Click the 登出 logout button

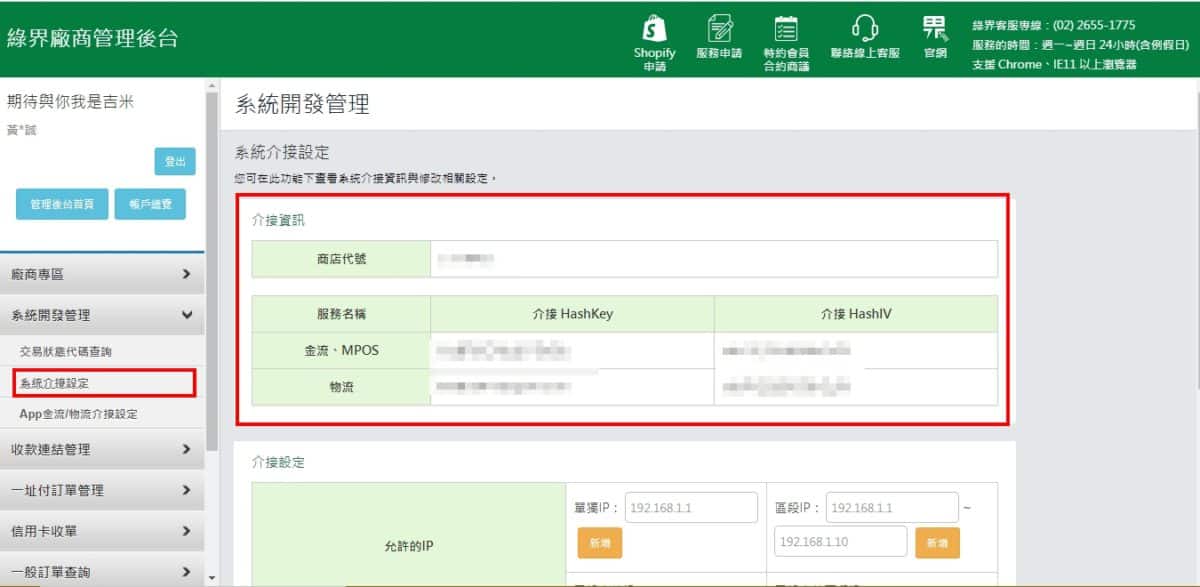(x=175, y=161)
